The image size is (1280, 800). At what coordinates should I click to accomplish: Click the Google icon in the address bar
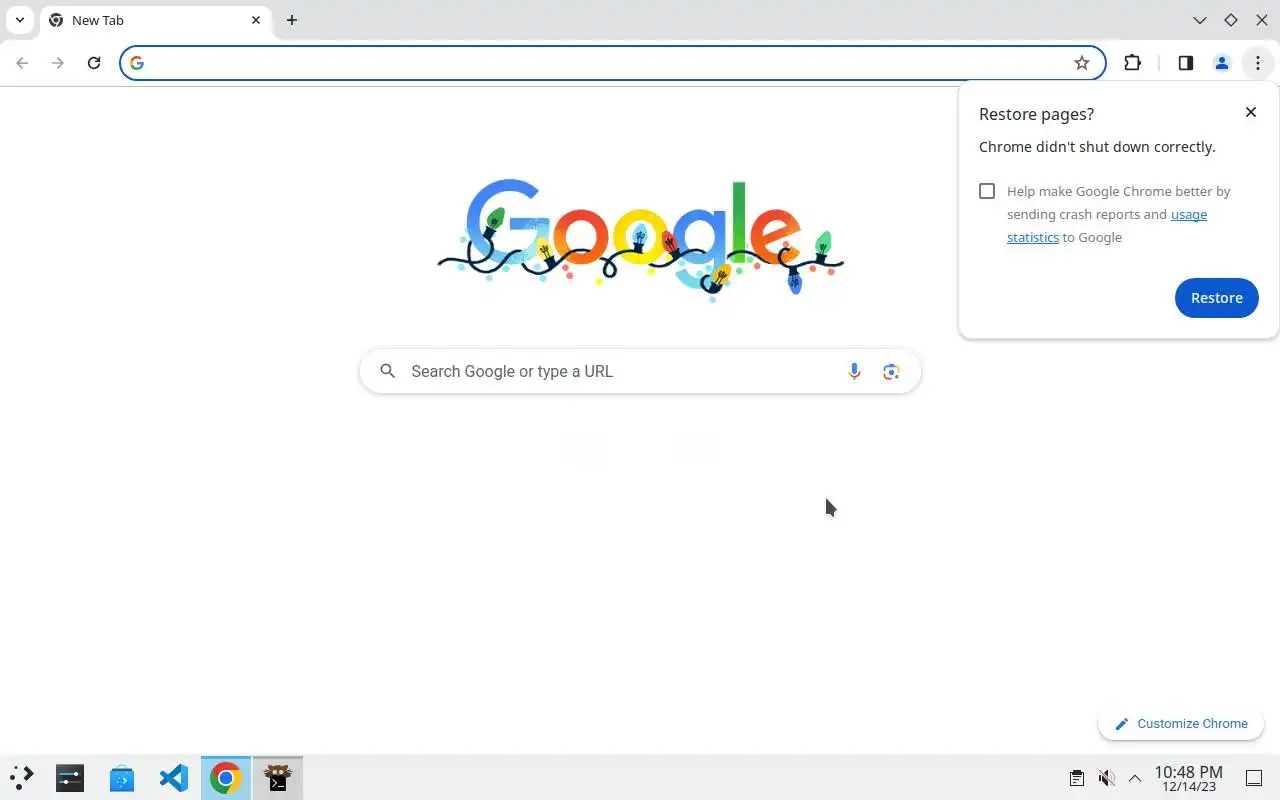(x=137, y=63)
